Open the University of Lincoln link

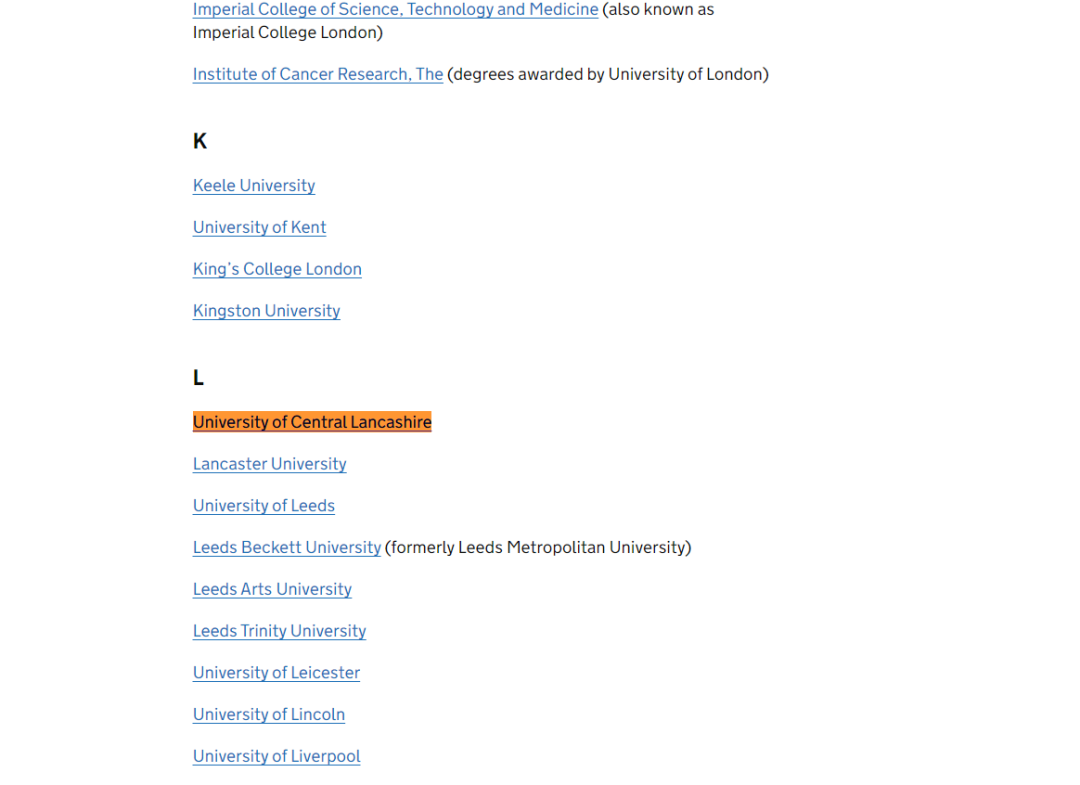click(268, 715)
